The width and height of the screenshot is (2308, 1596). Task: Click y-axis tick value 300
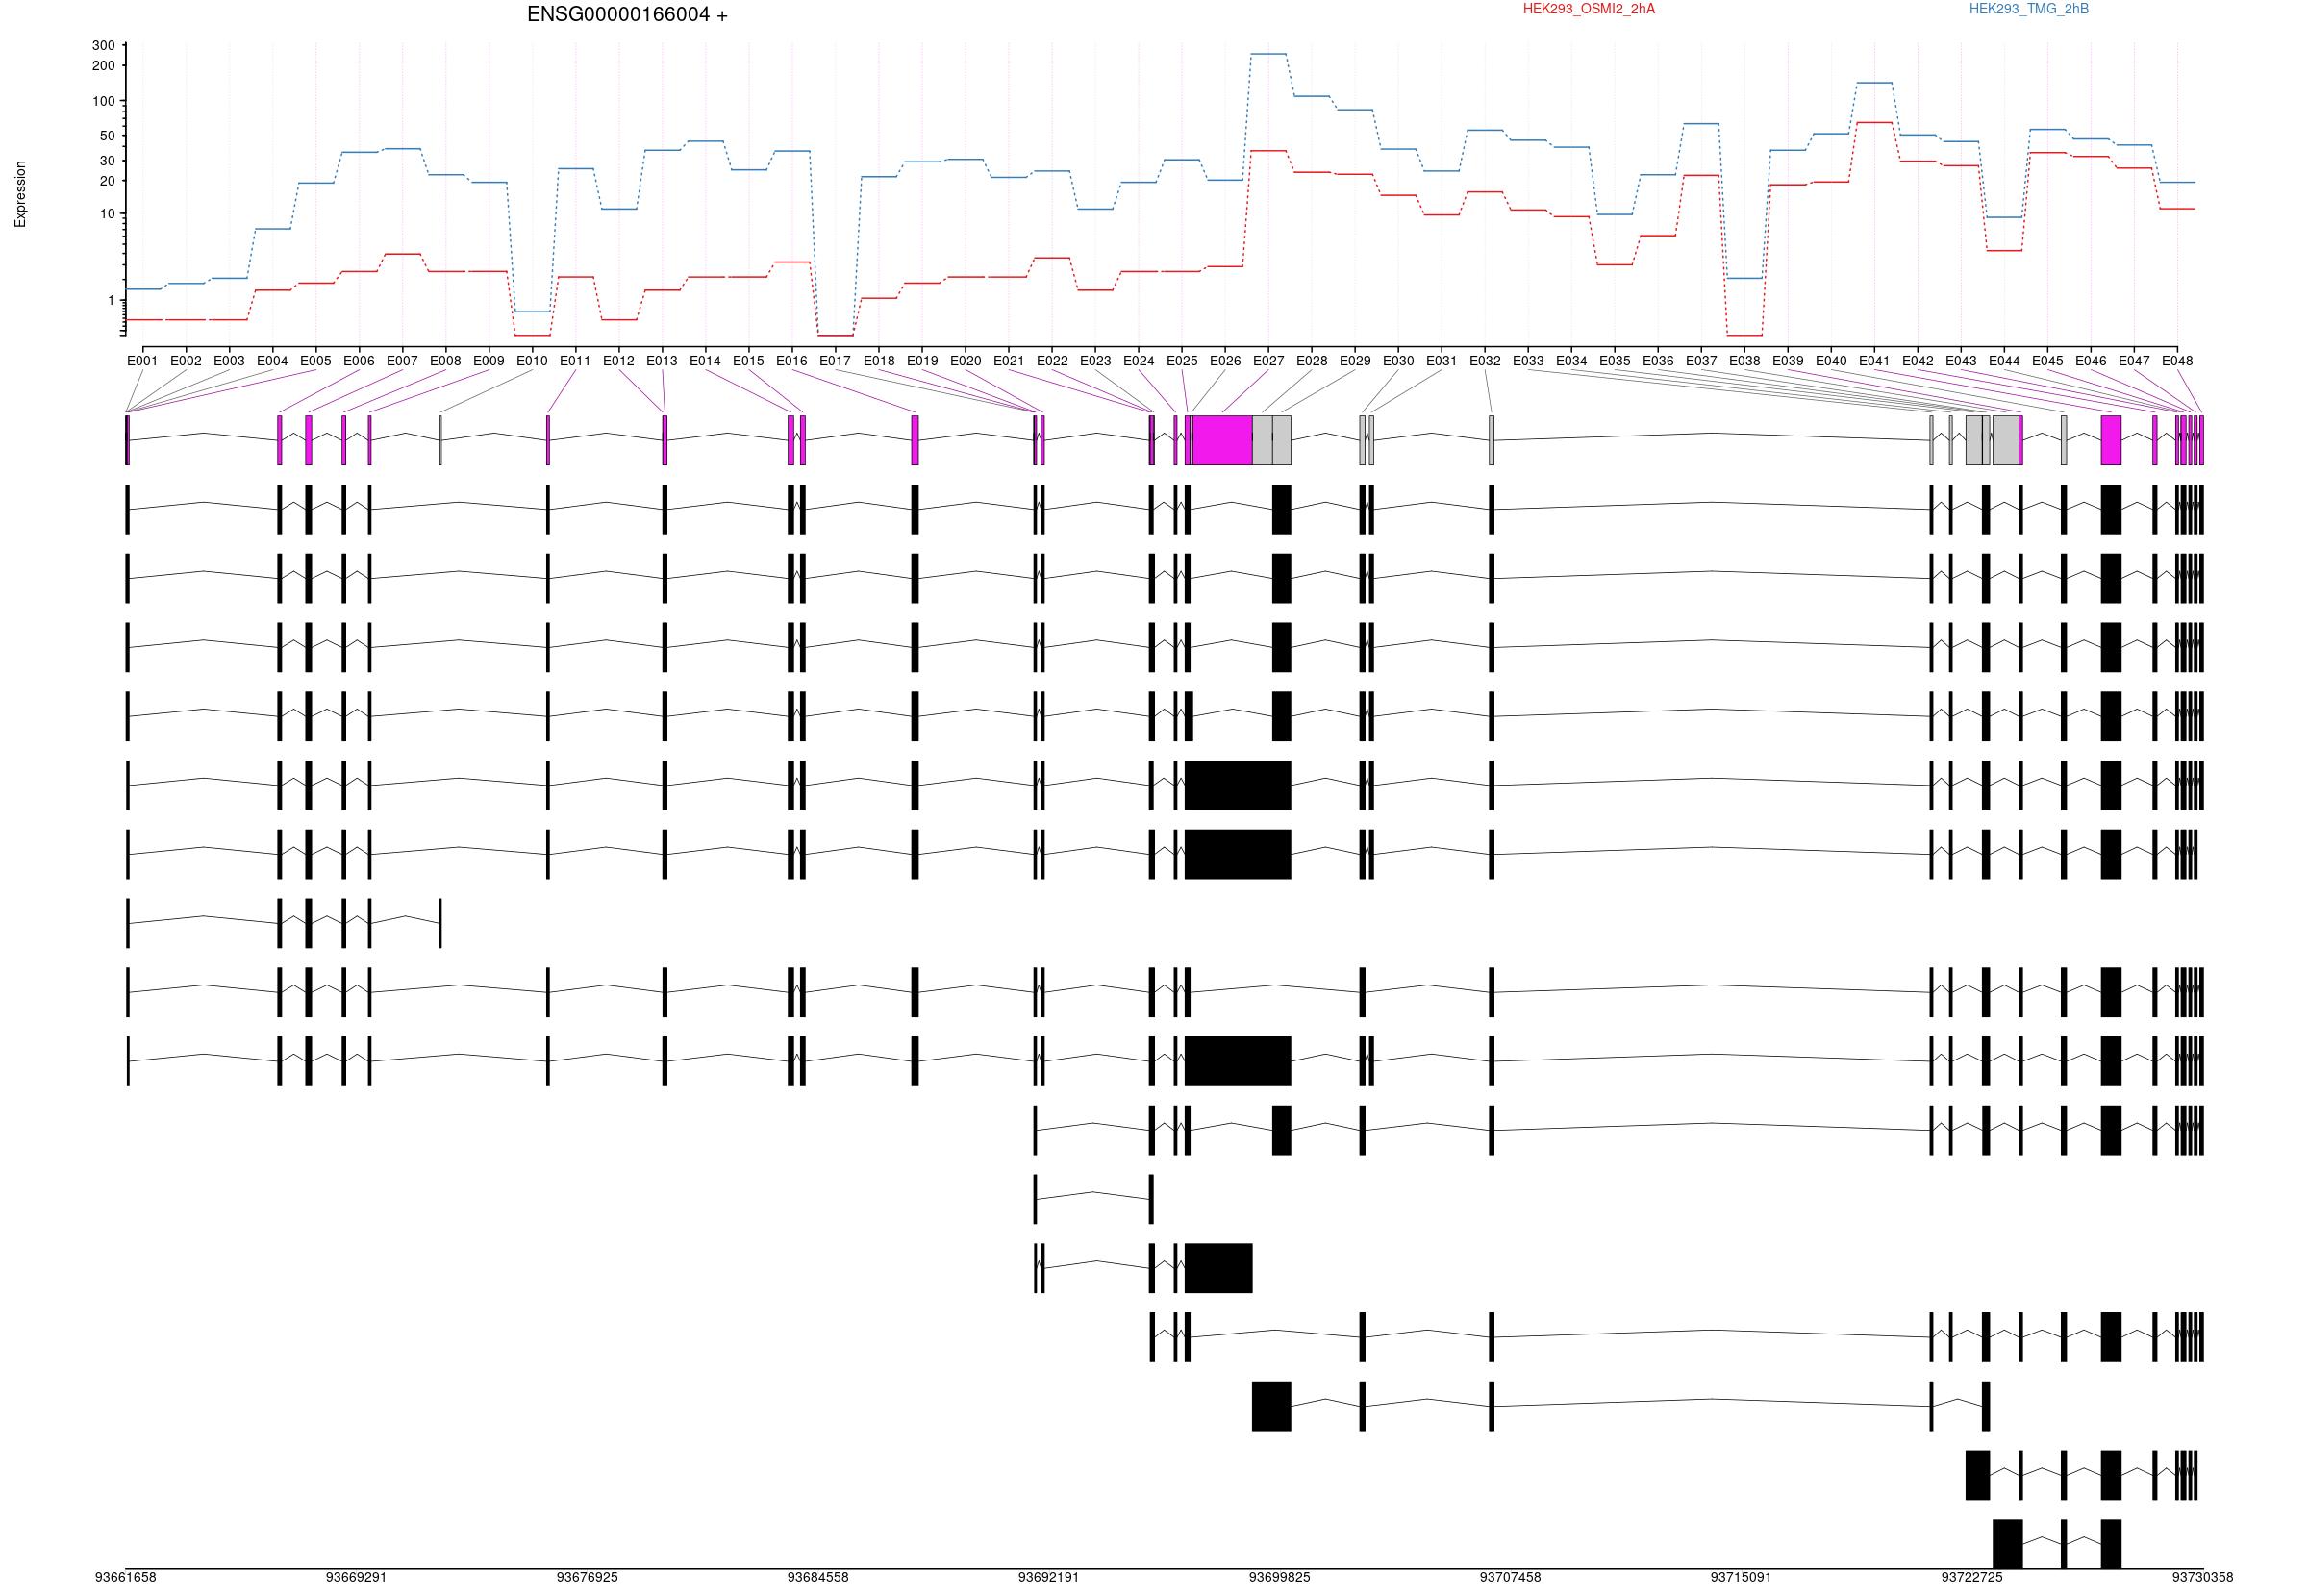point(103,45)
